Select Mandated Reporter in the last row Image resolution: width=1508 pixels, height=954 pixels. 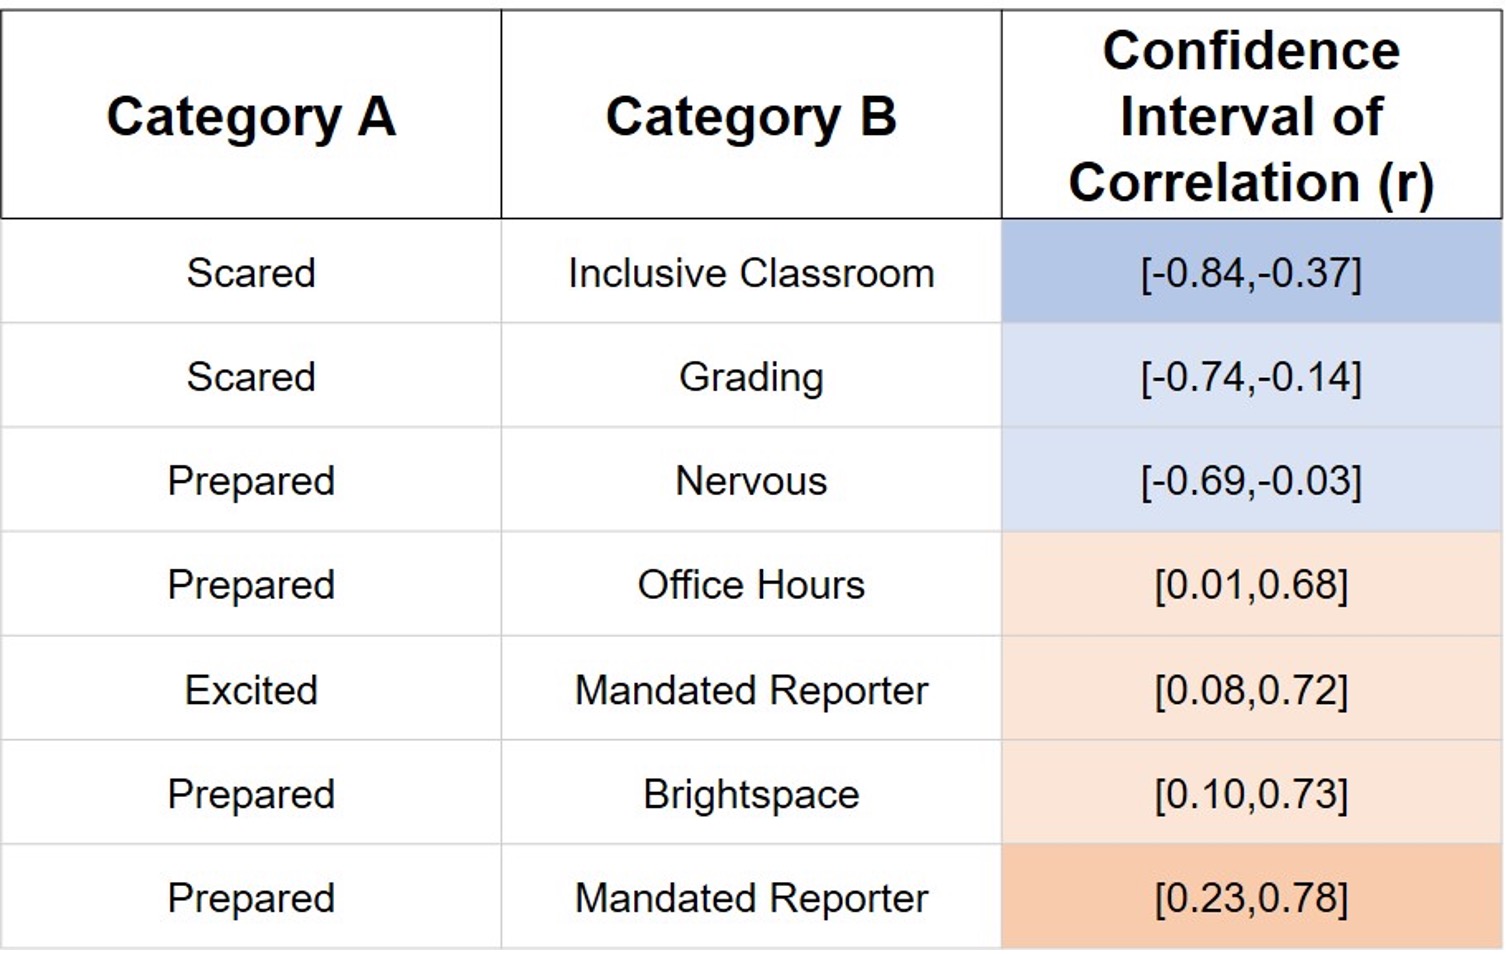click(751, 897)
